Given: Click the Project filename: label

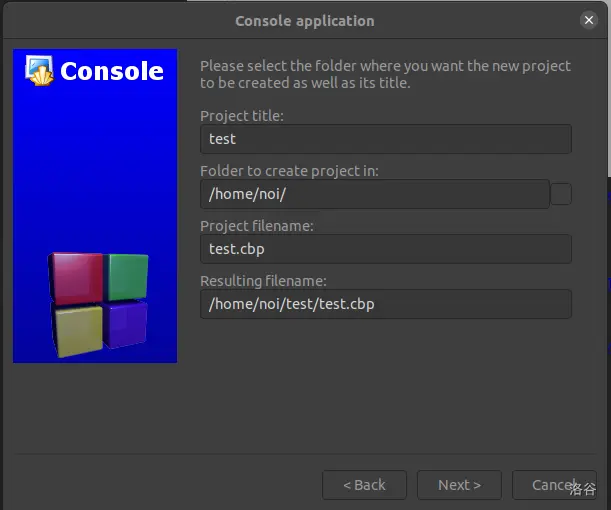Looking at the screenshot, I should [256, 226].
